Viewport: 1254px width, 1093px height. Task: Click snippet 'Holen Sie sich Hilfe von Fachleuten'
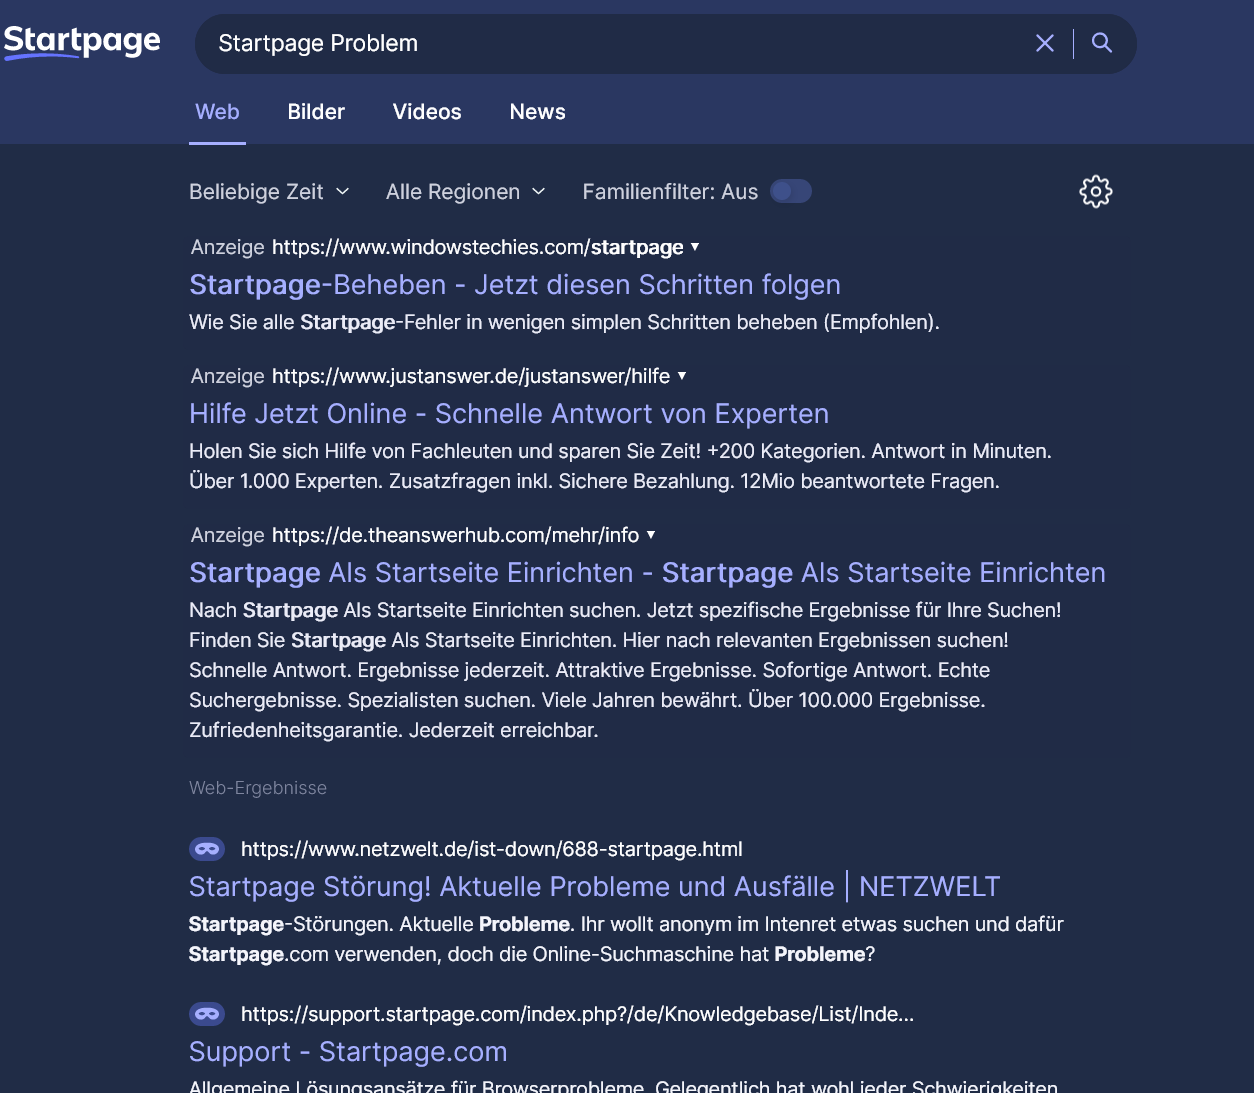point(620,466)
